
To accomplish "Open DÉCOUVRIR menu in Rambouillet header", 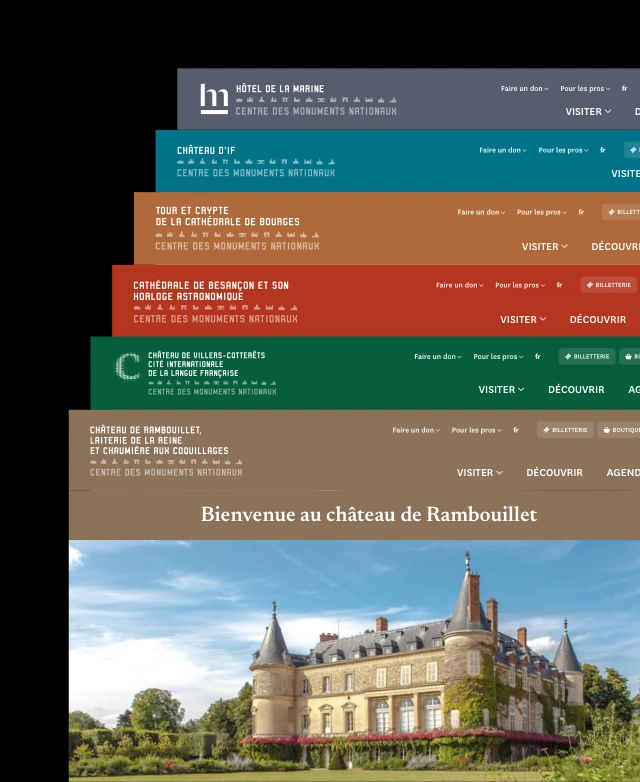I will 554,473.
